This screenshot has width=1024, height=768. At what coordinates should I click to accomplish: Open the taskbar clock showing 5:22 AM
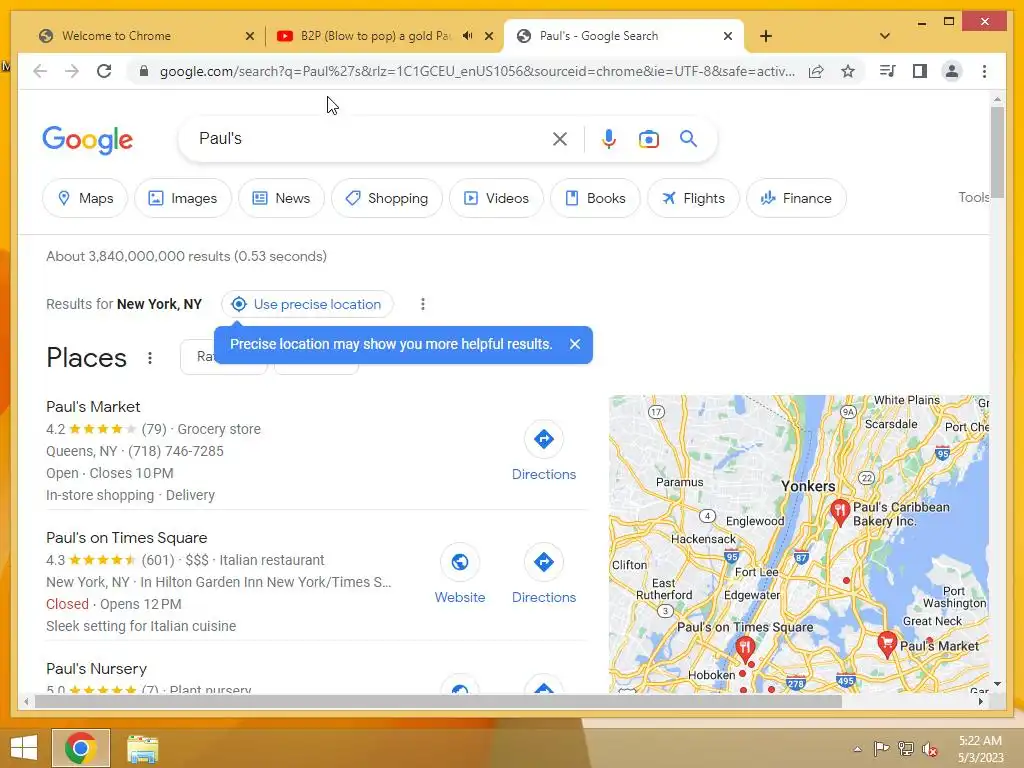click(980, 749)
